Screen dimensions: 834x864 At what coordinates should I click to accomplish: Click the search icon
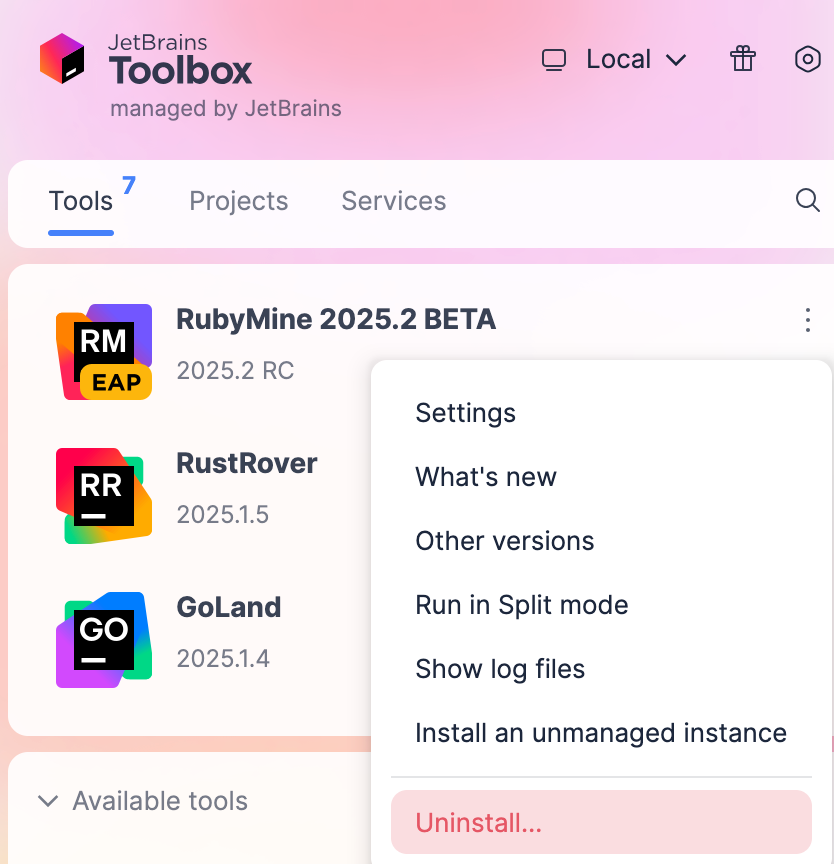pyautogui.click(x=807, y=201)
